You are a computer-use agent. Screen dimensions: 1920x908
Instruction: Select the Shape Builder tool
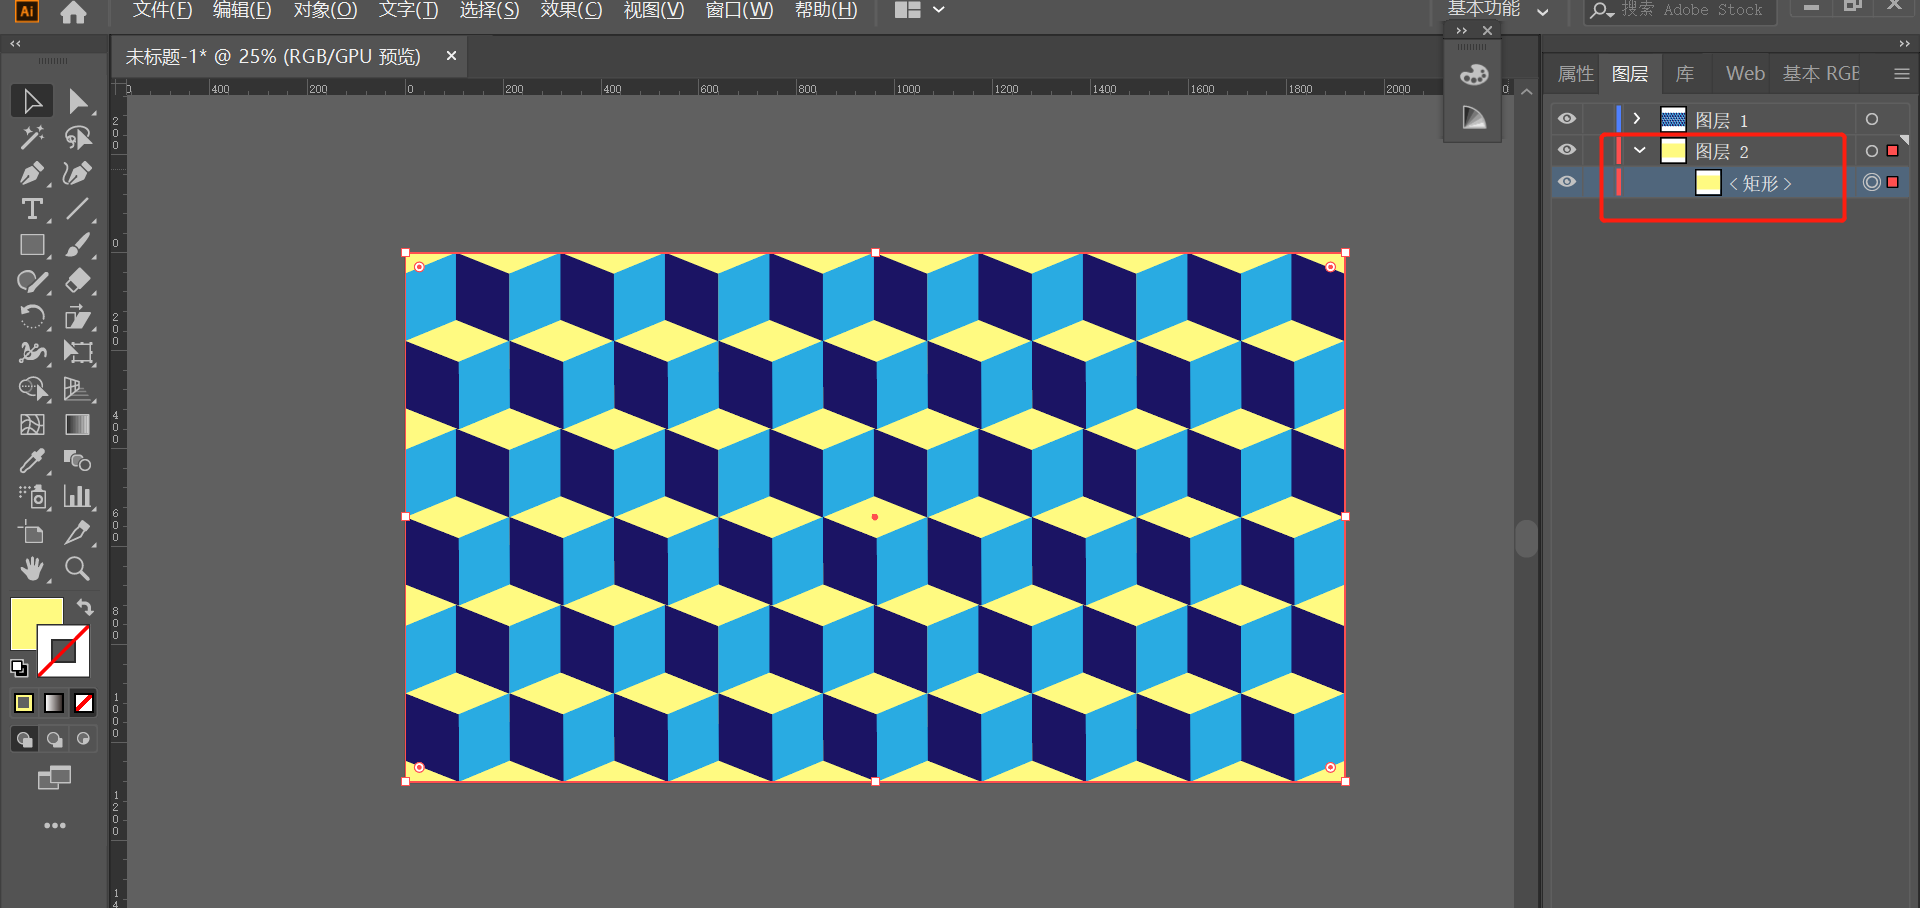(32, 388)
